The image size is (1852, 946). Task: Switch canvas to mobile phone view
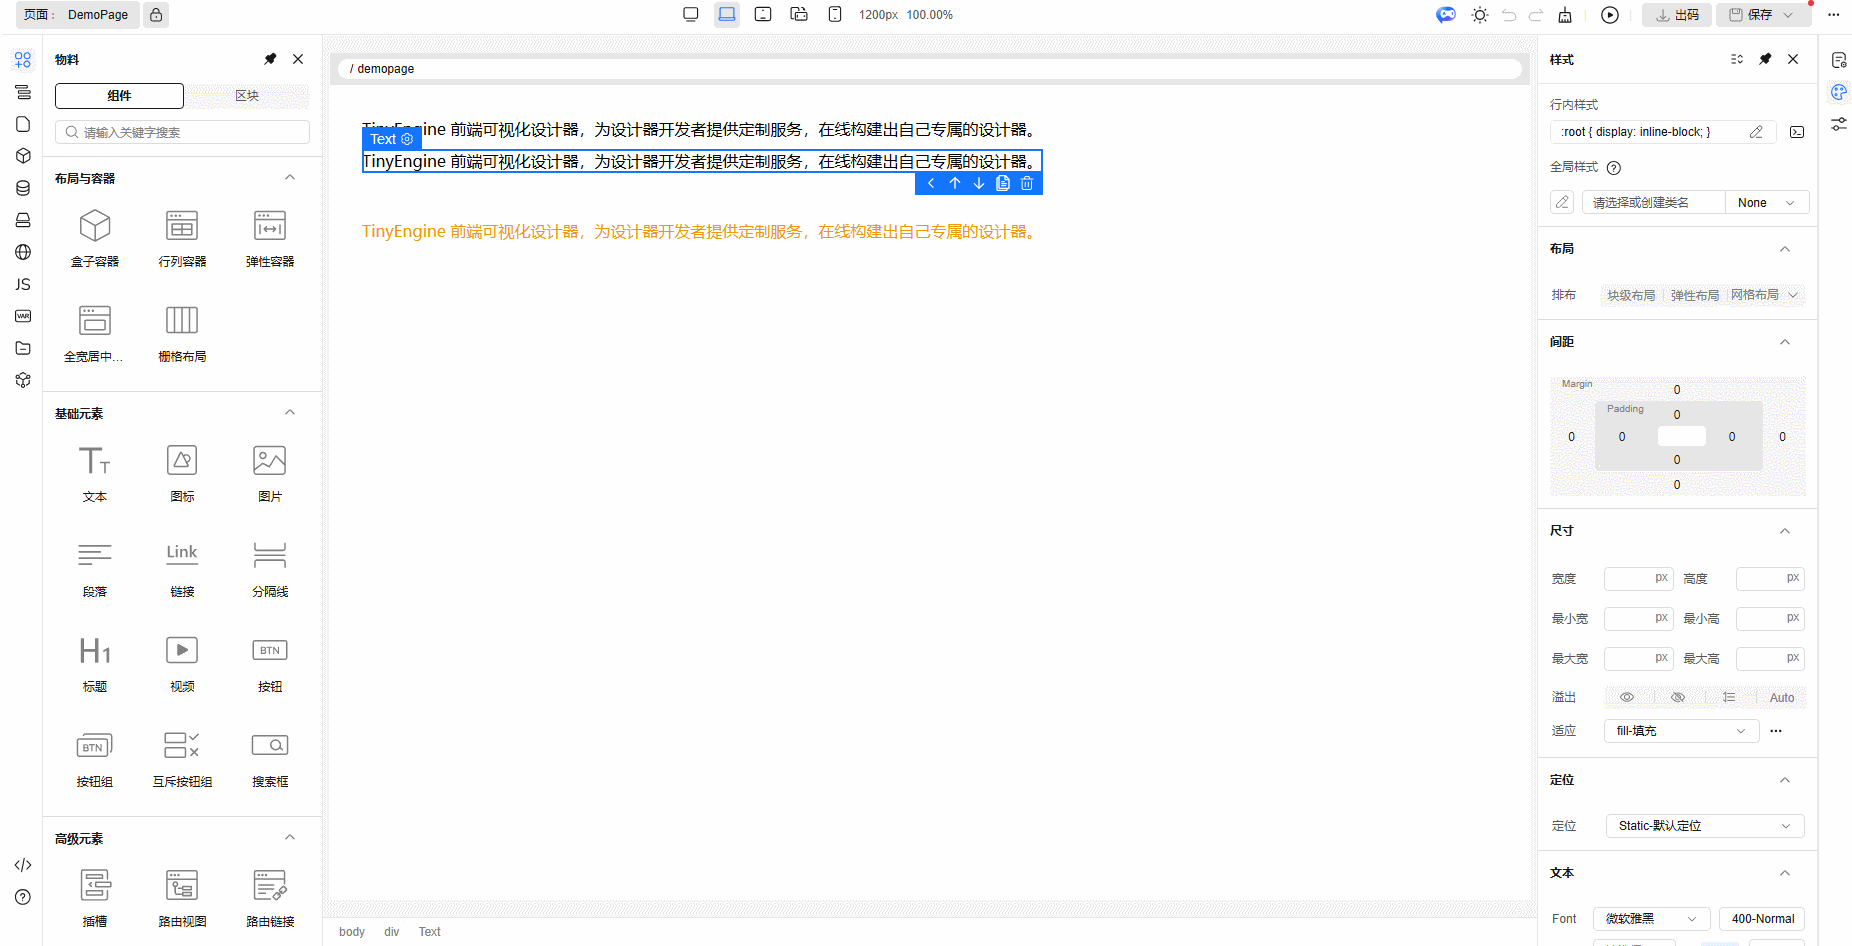835,15
